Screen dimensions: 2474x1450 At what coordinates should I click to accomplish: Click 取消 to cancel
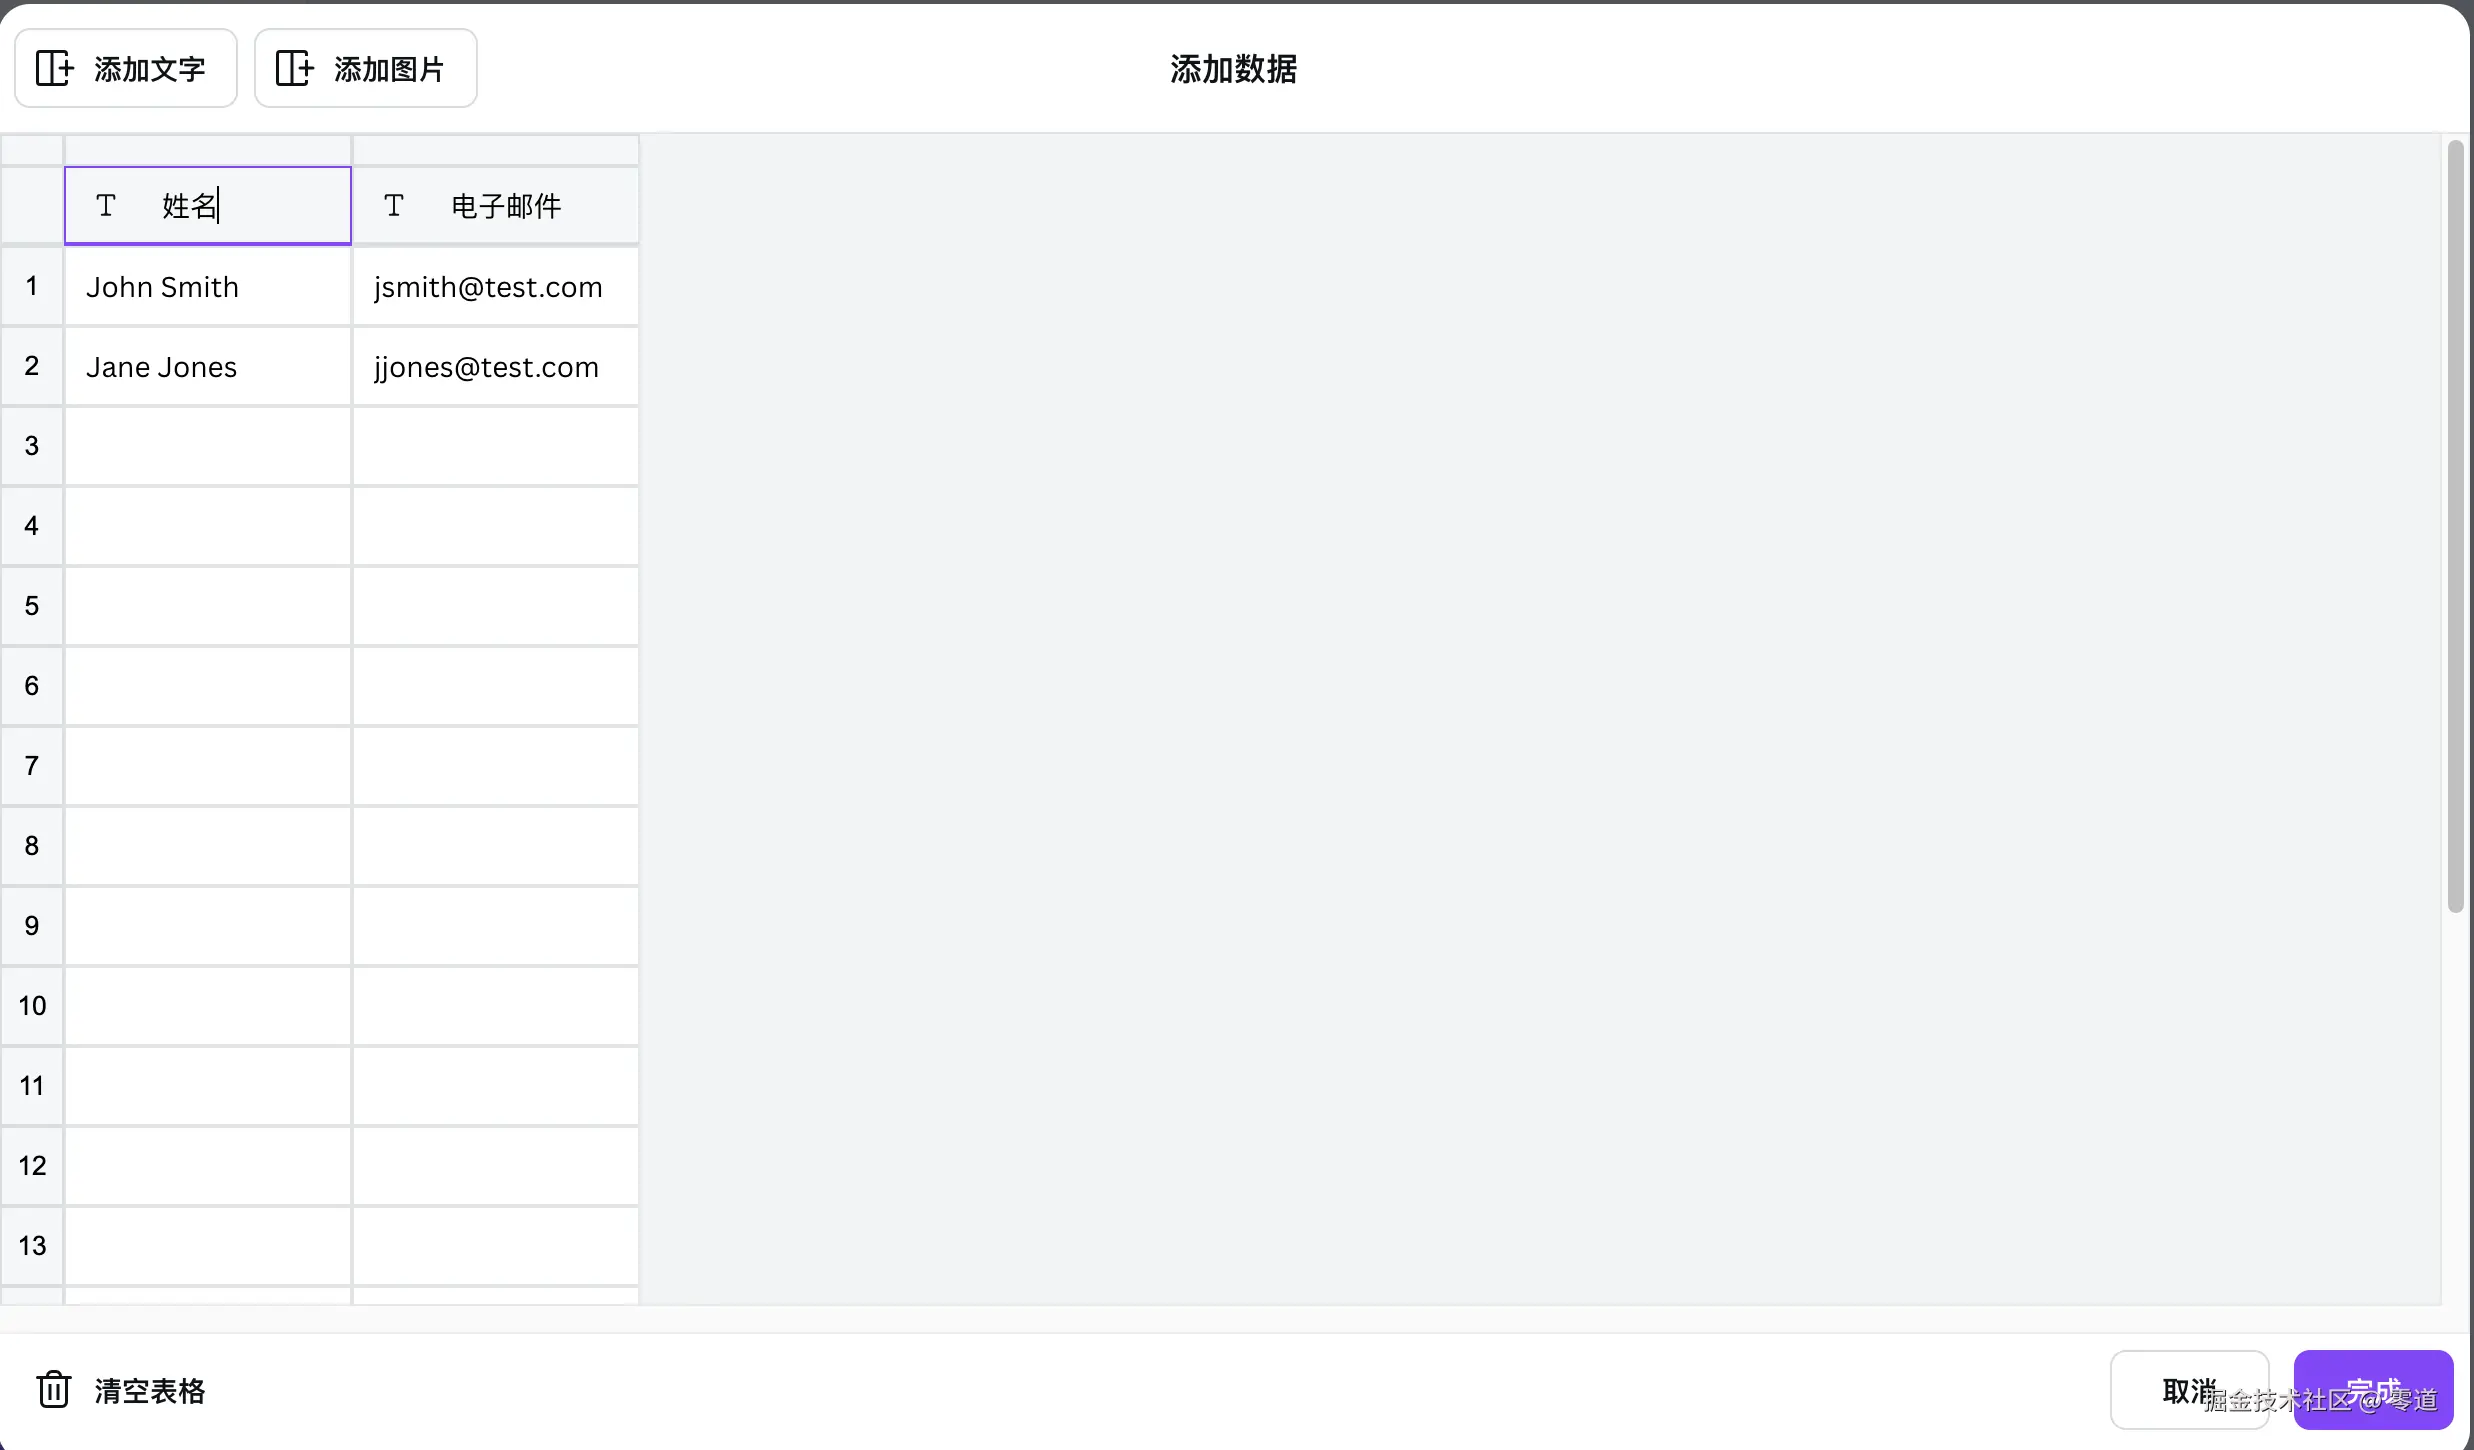point(2188,1390)
